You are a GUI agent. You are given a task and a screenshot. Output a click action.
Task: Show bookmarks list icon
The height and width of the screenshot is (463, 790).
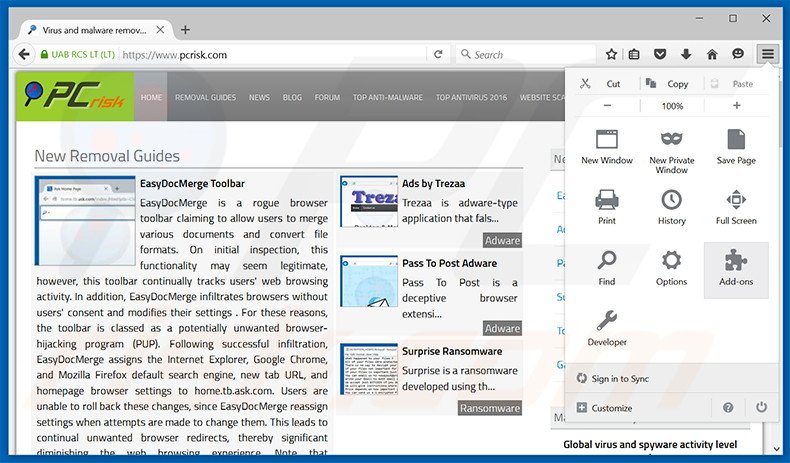tap(634, 54)
